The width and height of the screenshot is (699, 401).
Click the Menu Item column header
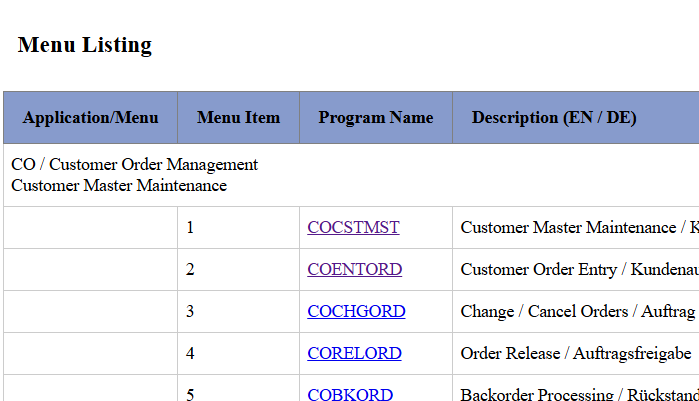238,118
